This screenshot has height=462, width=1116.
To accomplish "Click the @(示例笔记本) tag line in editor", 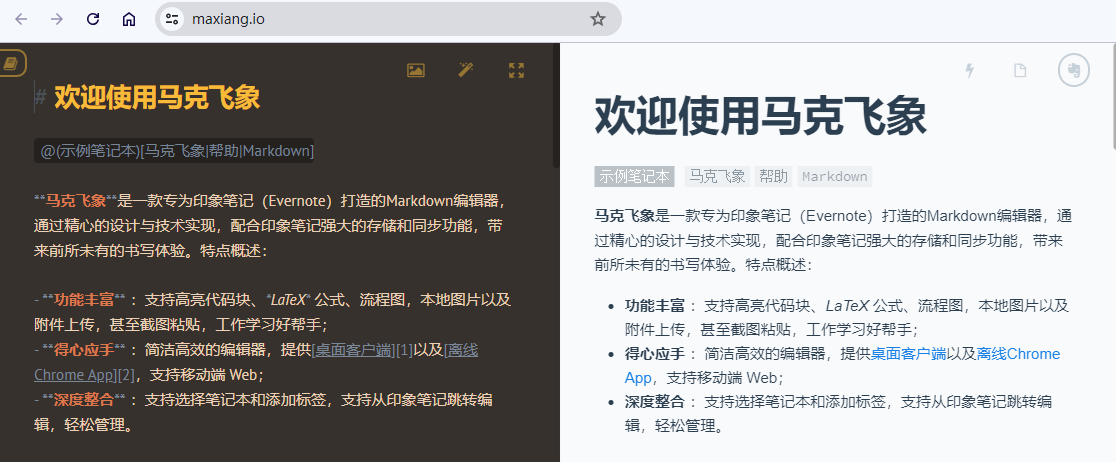I will click(x=174, y=151).
